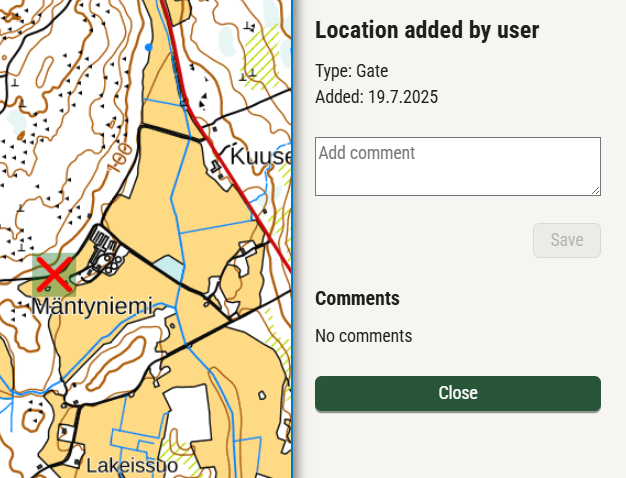Click the Save button

pyautogui.click(x=567, y=240)
